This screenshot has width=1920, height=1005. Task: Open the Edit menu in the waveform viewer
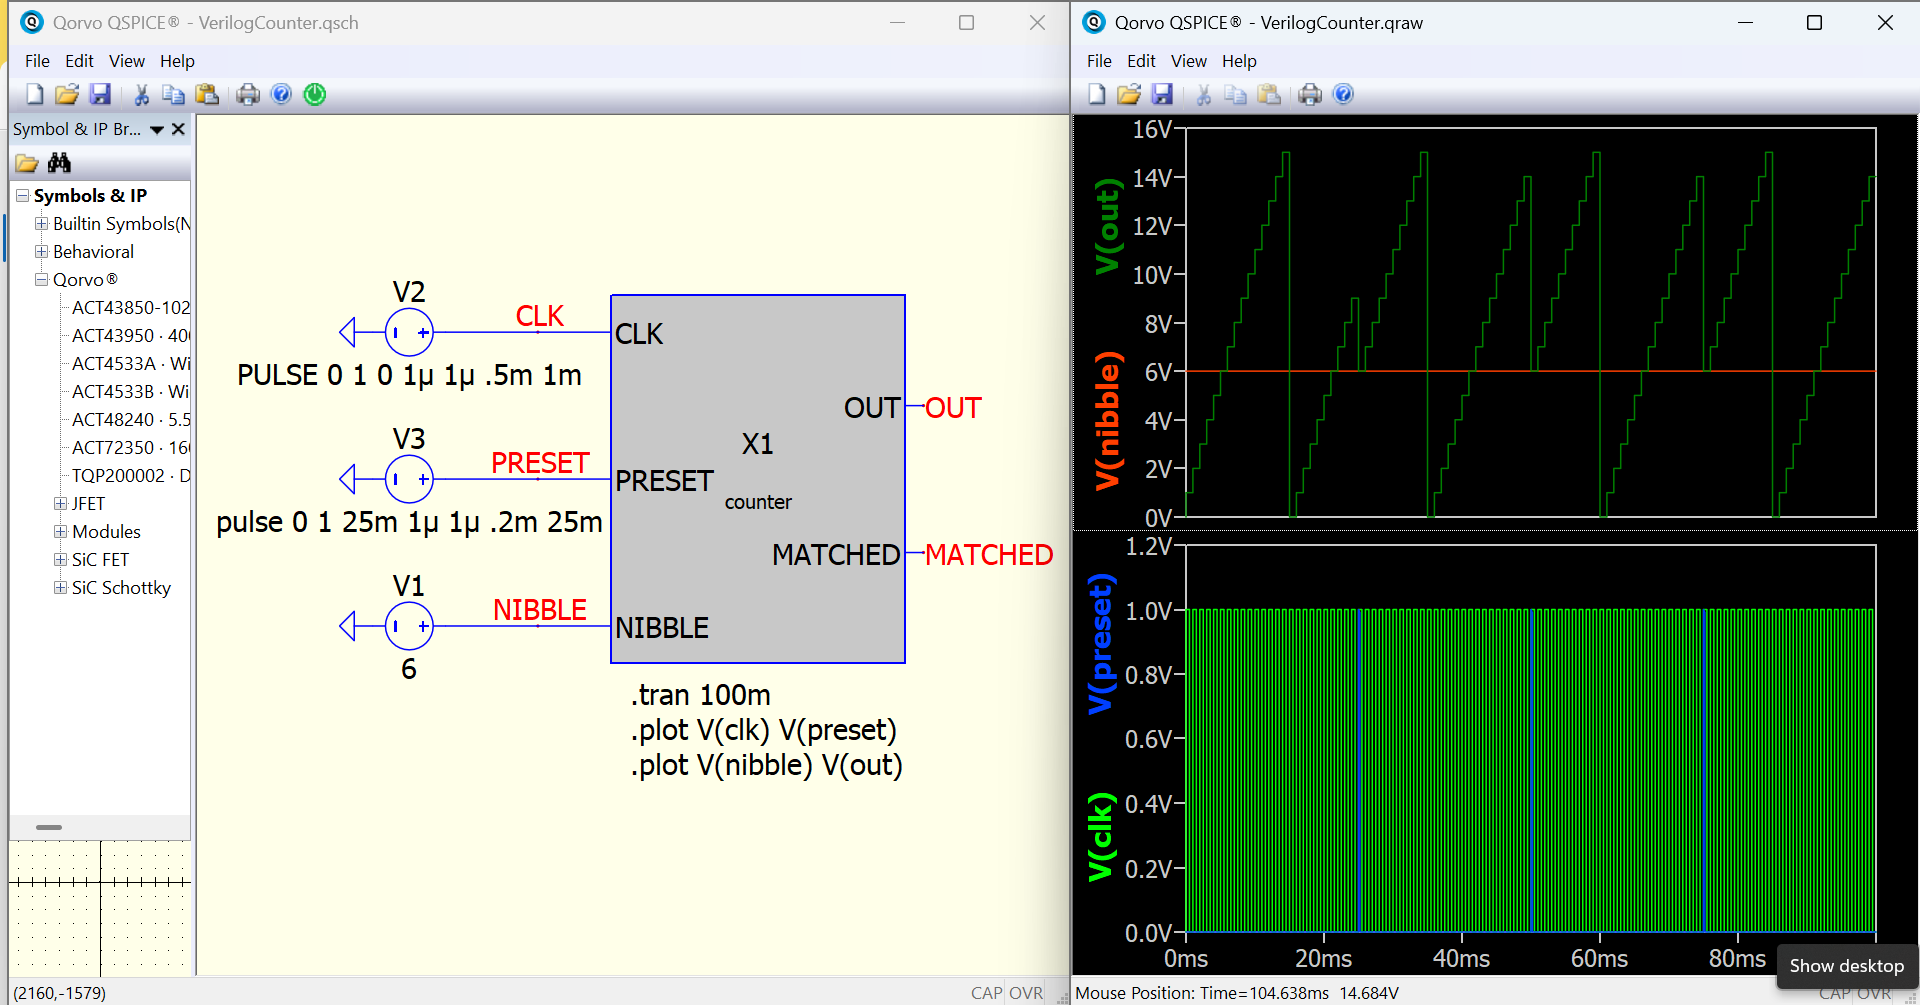[x=1140, y=61]
